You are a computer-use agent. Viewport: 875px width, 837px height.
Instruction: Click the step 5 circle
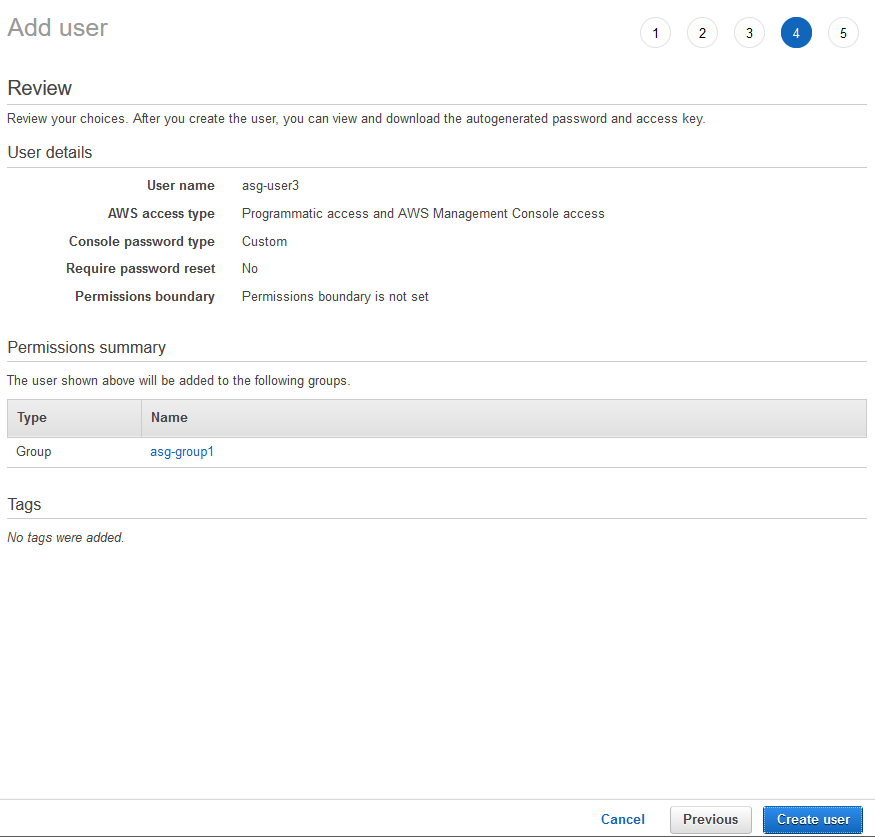pos(843,33)
